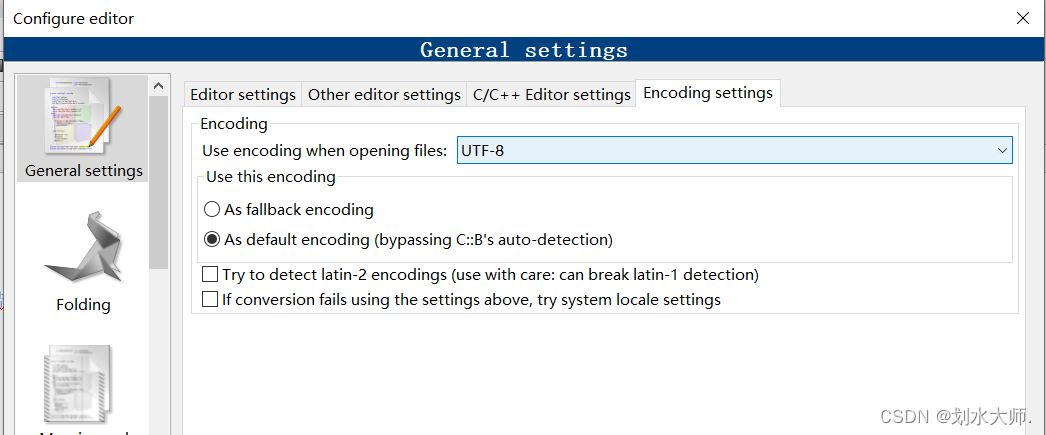Image resolution: width=1046 pixels, height=435 pixels.
Task: Click the blue General settings title banner
Action: click(523, 50)
